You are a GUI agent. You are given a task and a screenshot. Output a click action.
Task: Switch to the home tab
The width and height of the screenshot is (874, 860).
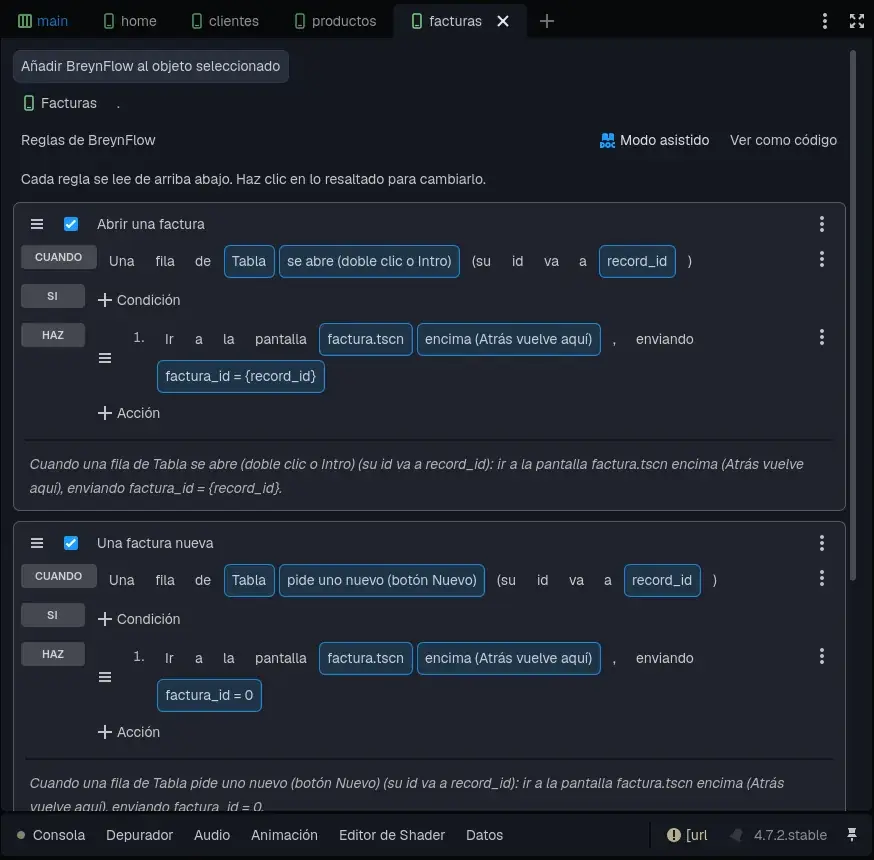(x=130, y=21)
